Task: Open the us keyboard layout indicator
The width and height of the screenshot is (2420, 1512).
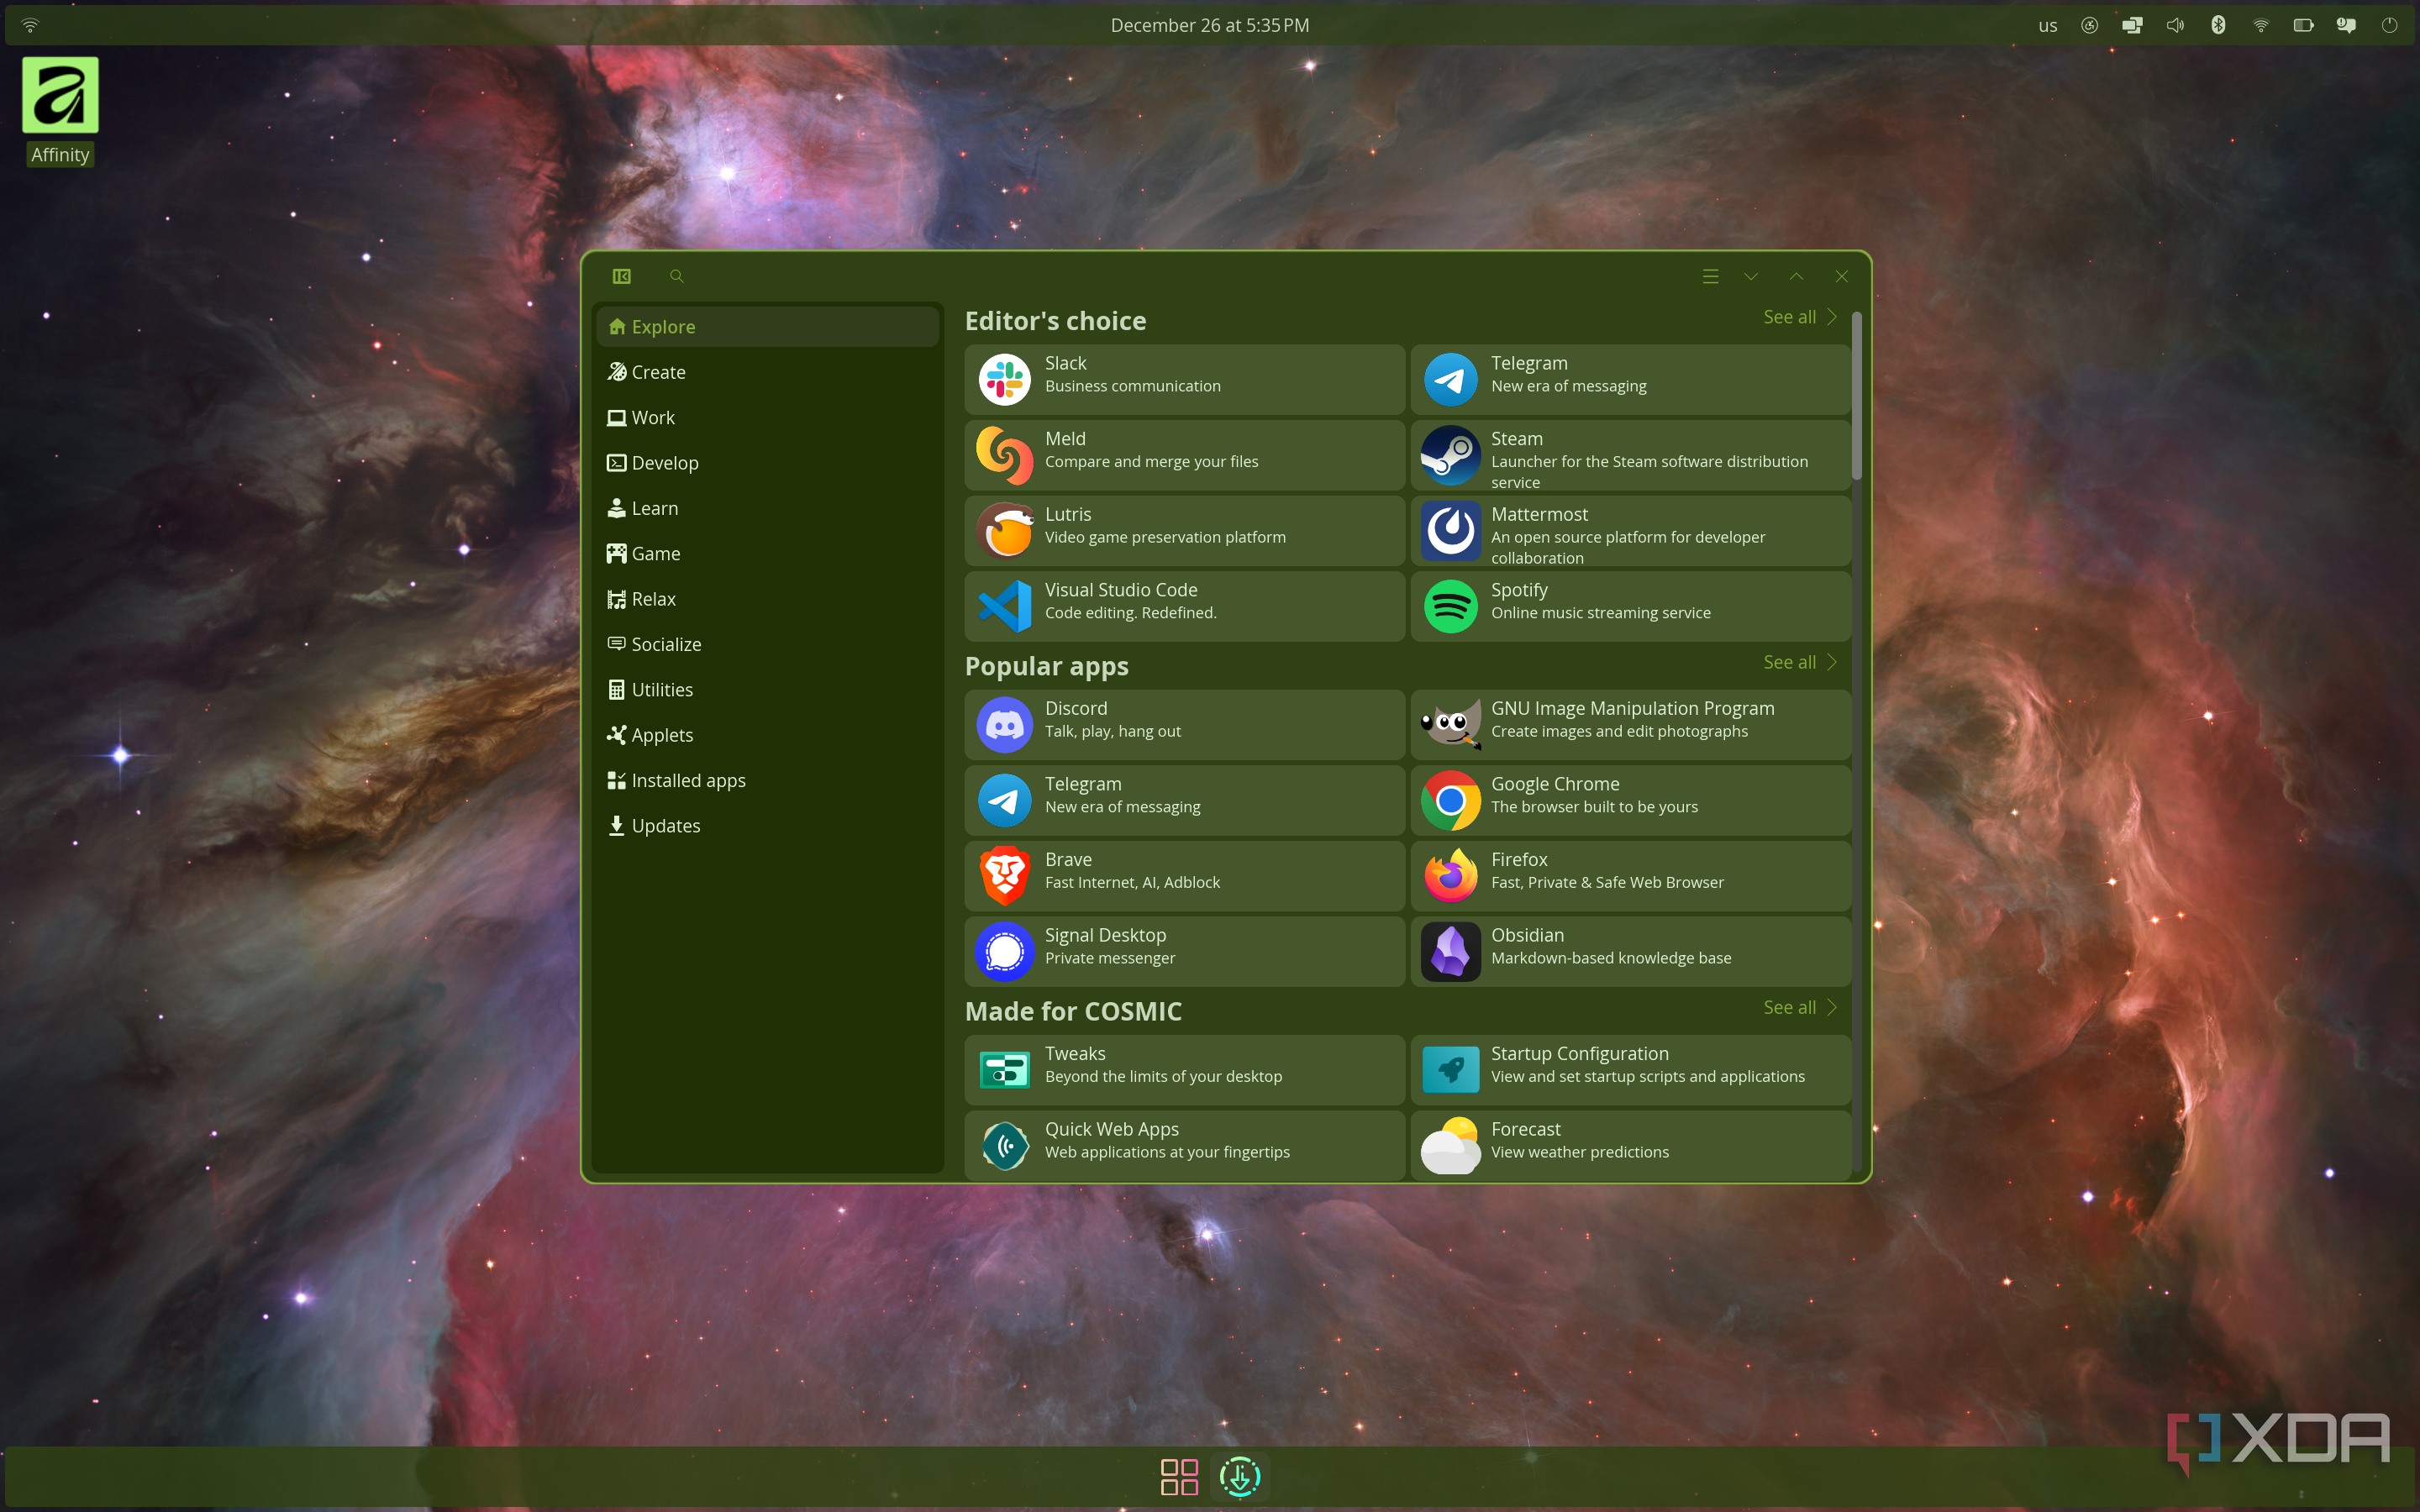Action: click(2047, 25)
